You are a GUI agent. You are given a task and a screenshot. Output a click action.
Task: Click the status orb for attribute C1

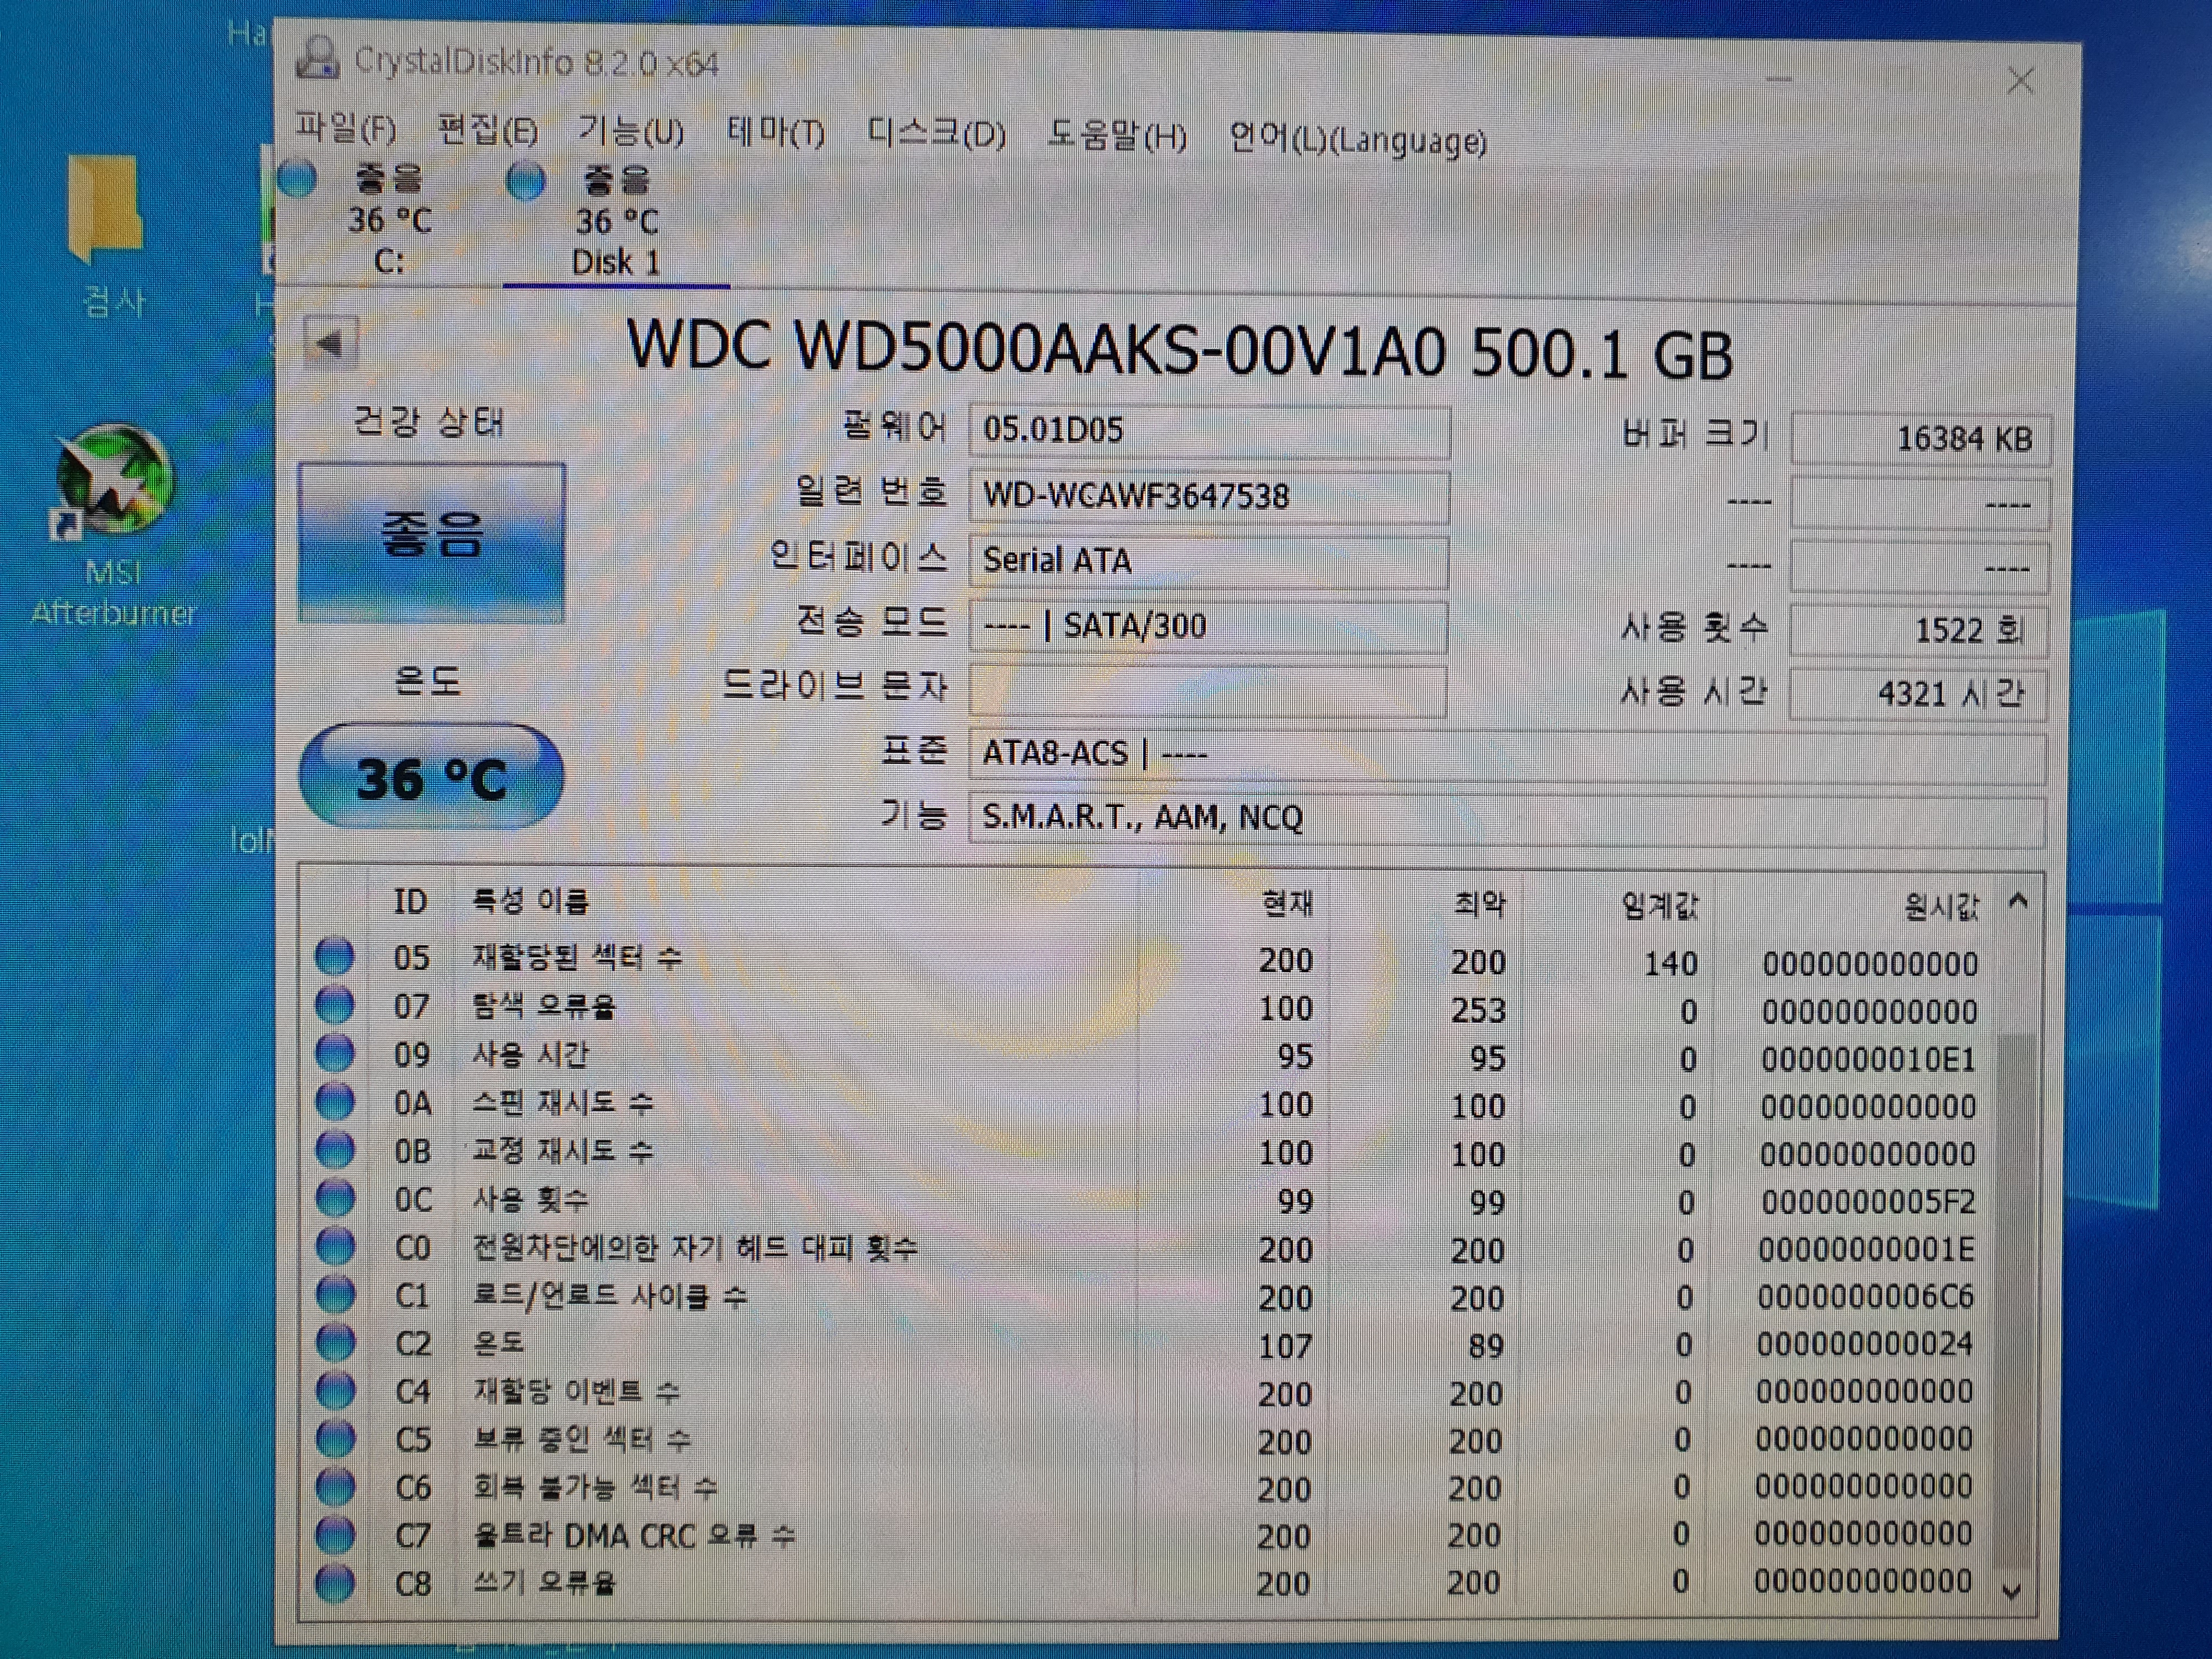tap(334, 1294)
